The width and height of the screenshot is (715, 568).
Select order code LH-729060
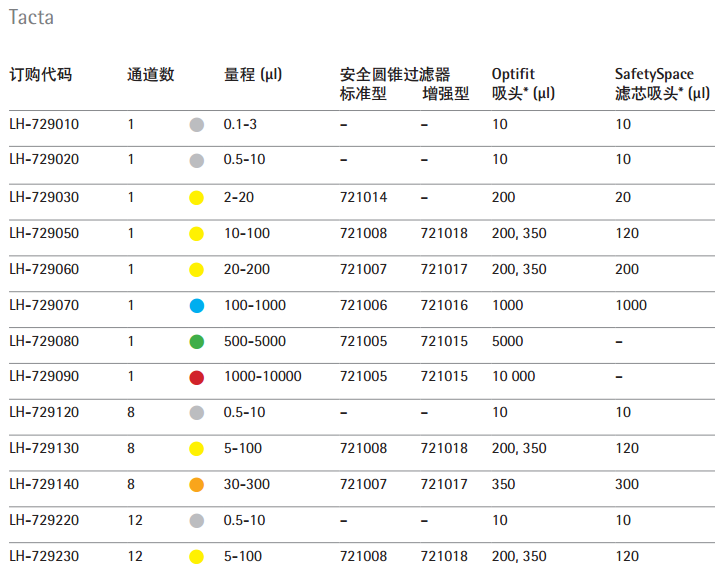tap(44, 269)
